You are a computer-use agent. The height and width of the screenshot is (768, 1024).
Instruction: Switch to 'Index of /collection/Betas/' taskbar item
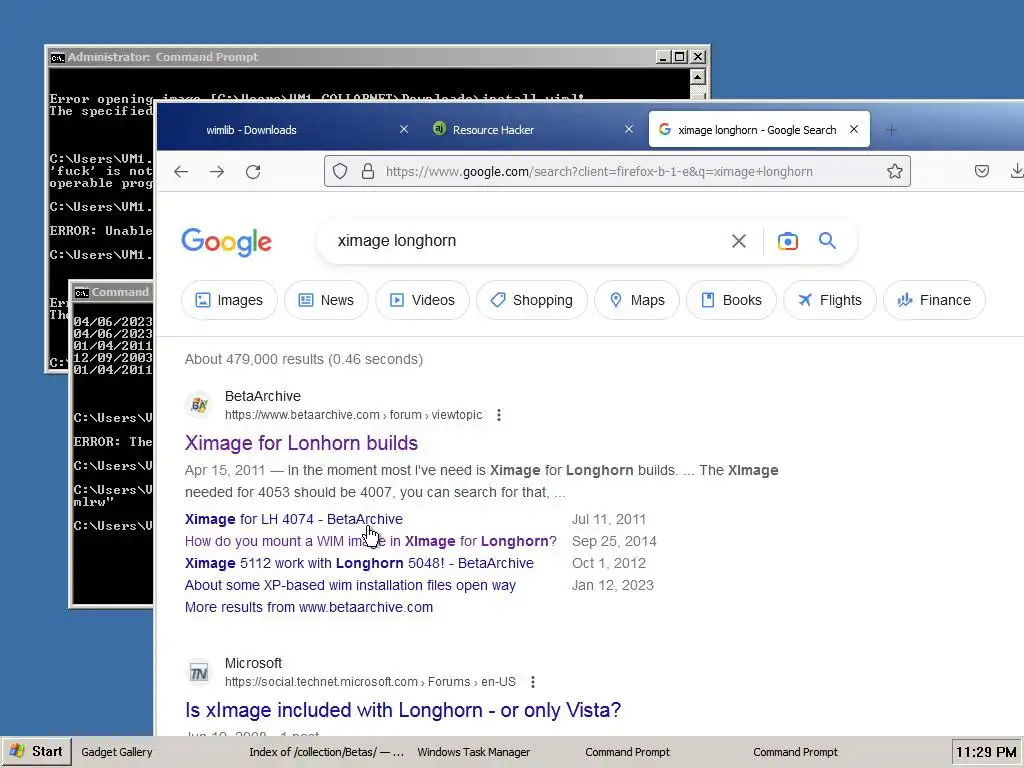click(x=326, y=752)
